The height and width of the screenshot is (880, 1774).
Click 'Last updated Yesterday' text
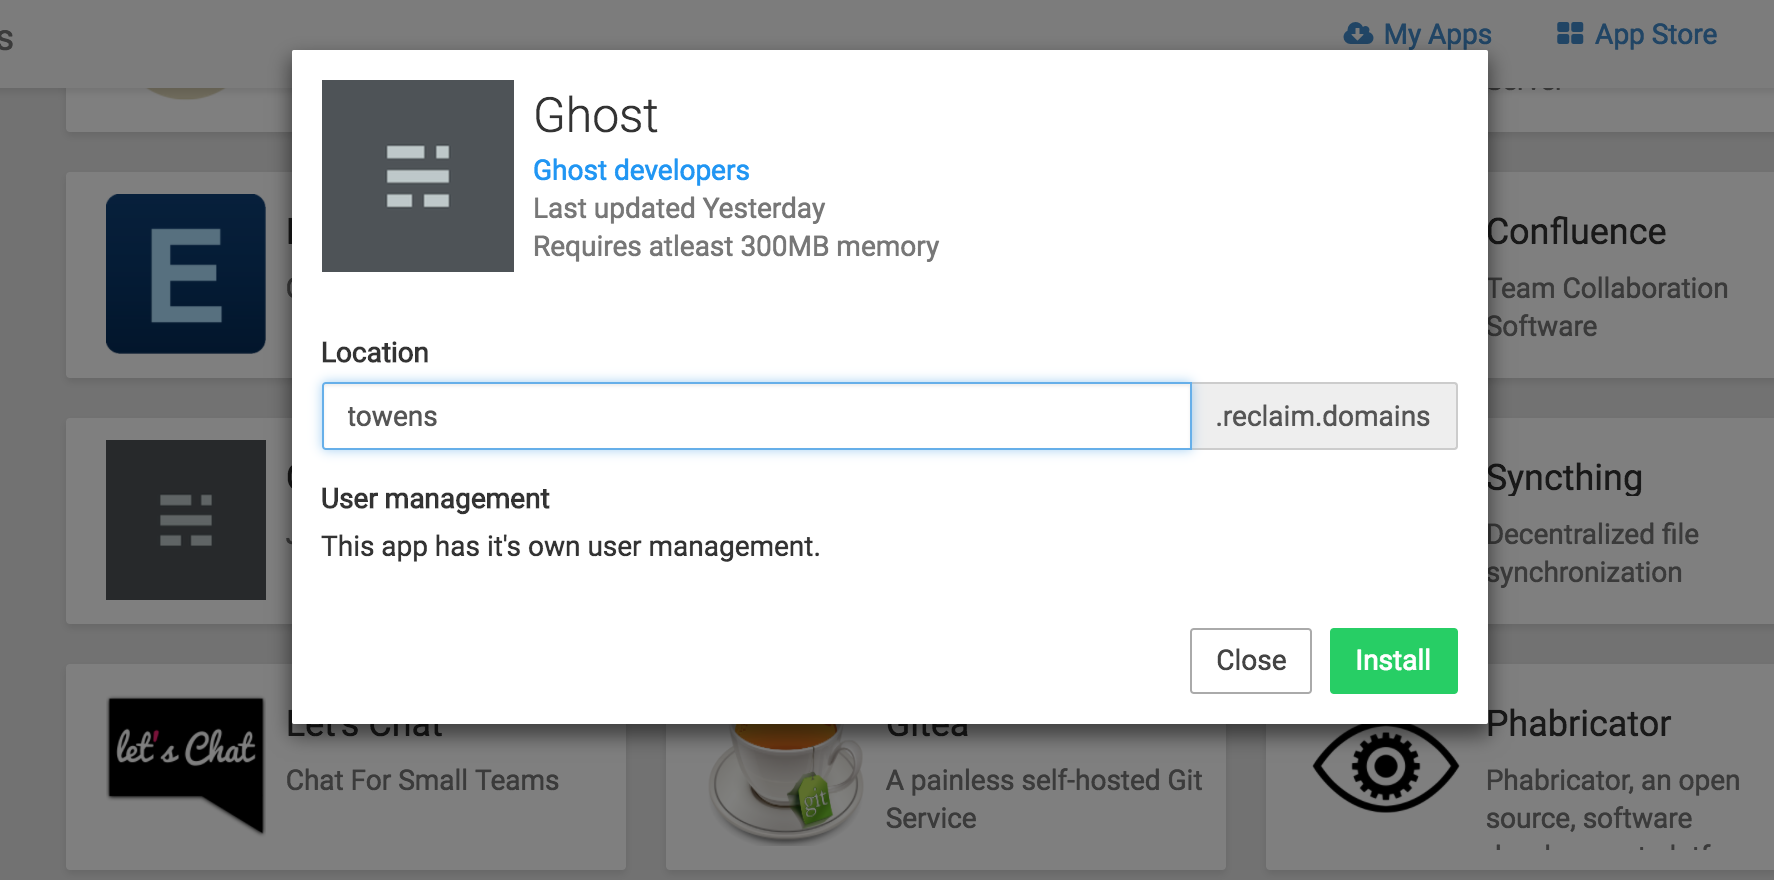point(679,208)
